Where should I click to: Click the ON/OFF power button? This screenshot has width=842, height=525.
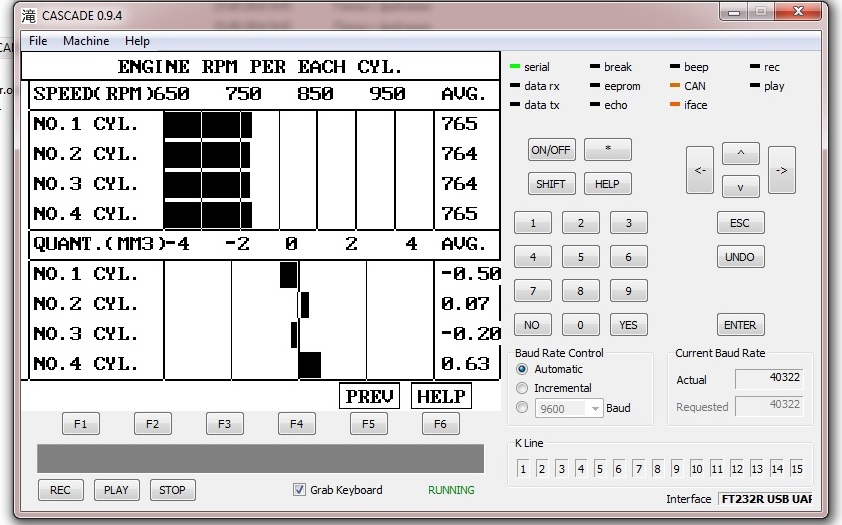551,150
